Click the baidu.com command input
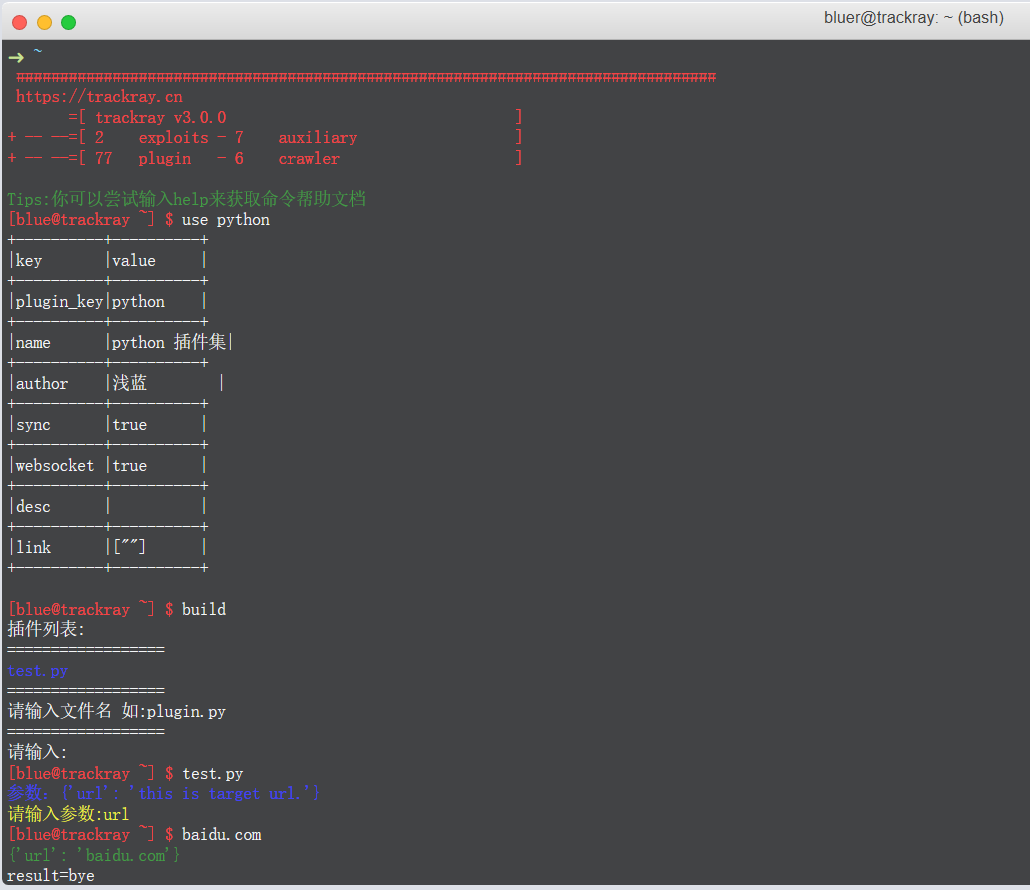The image size is (1030, 890). (221, 835)
